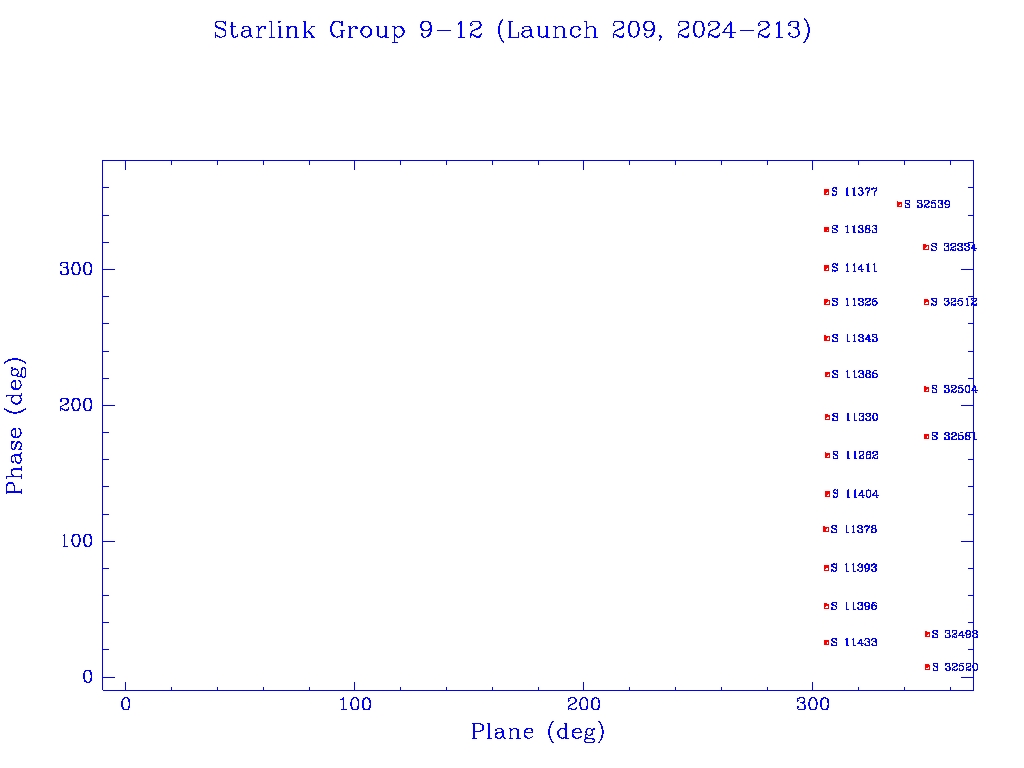The image size is (1024, 768).
Task: Select the red marker for S 11393
Action: click(x=826, y=568)
